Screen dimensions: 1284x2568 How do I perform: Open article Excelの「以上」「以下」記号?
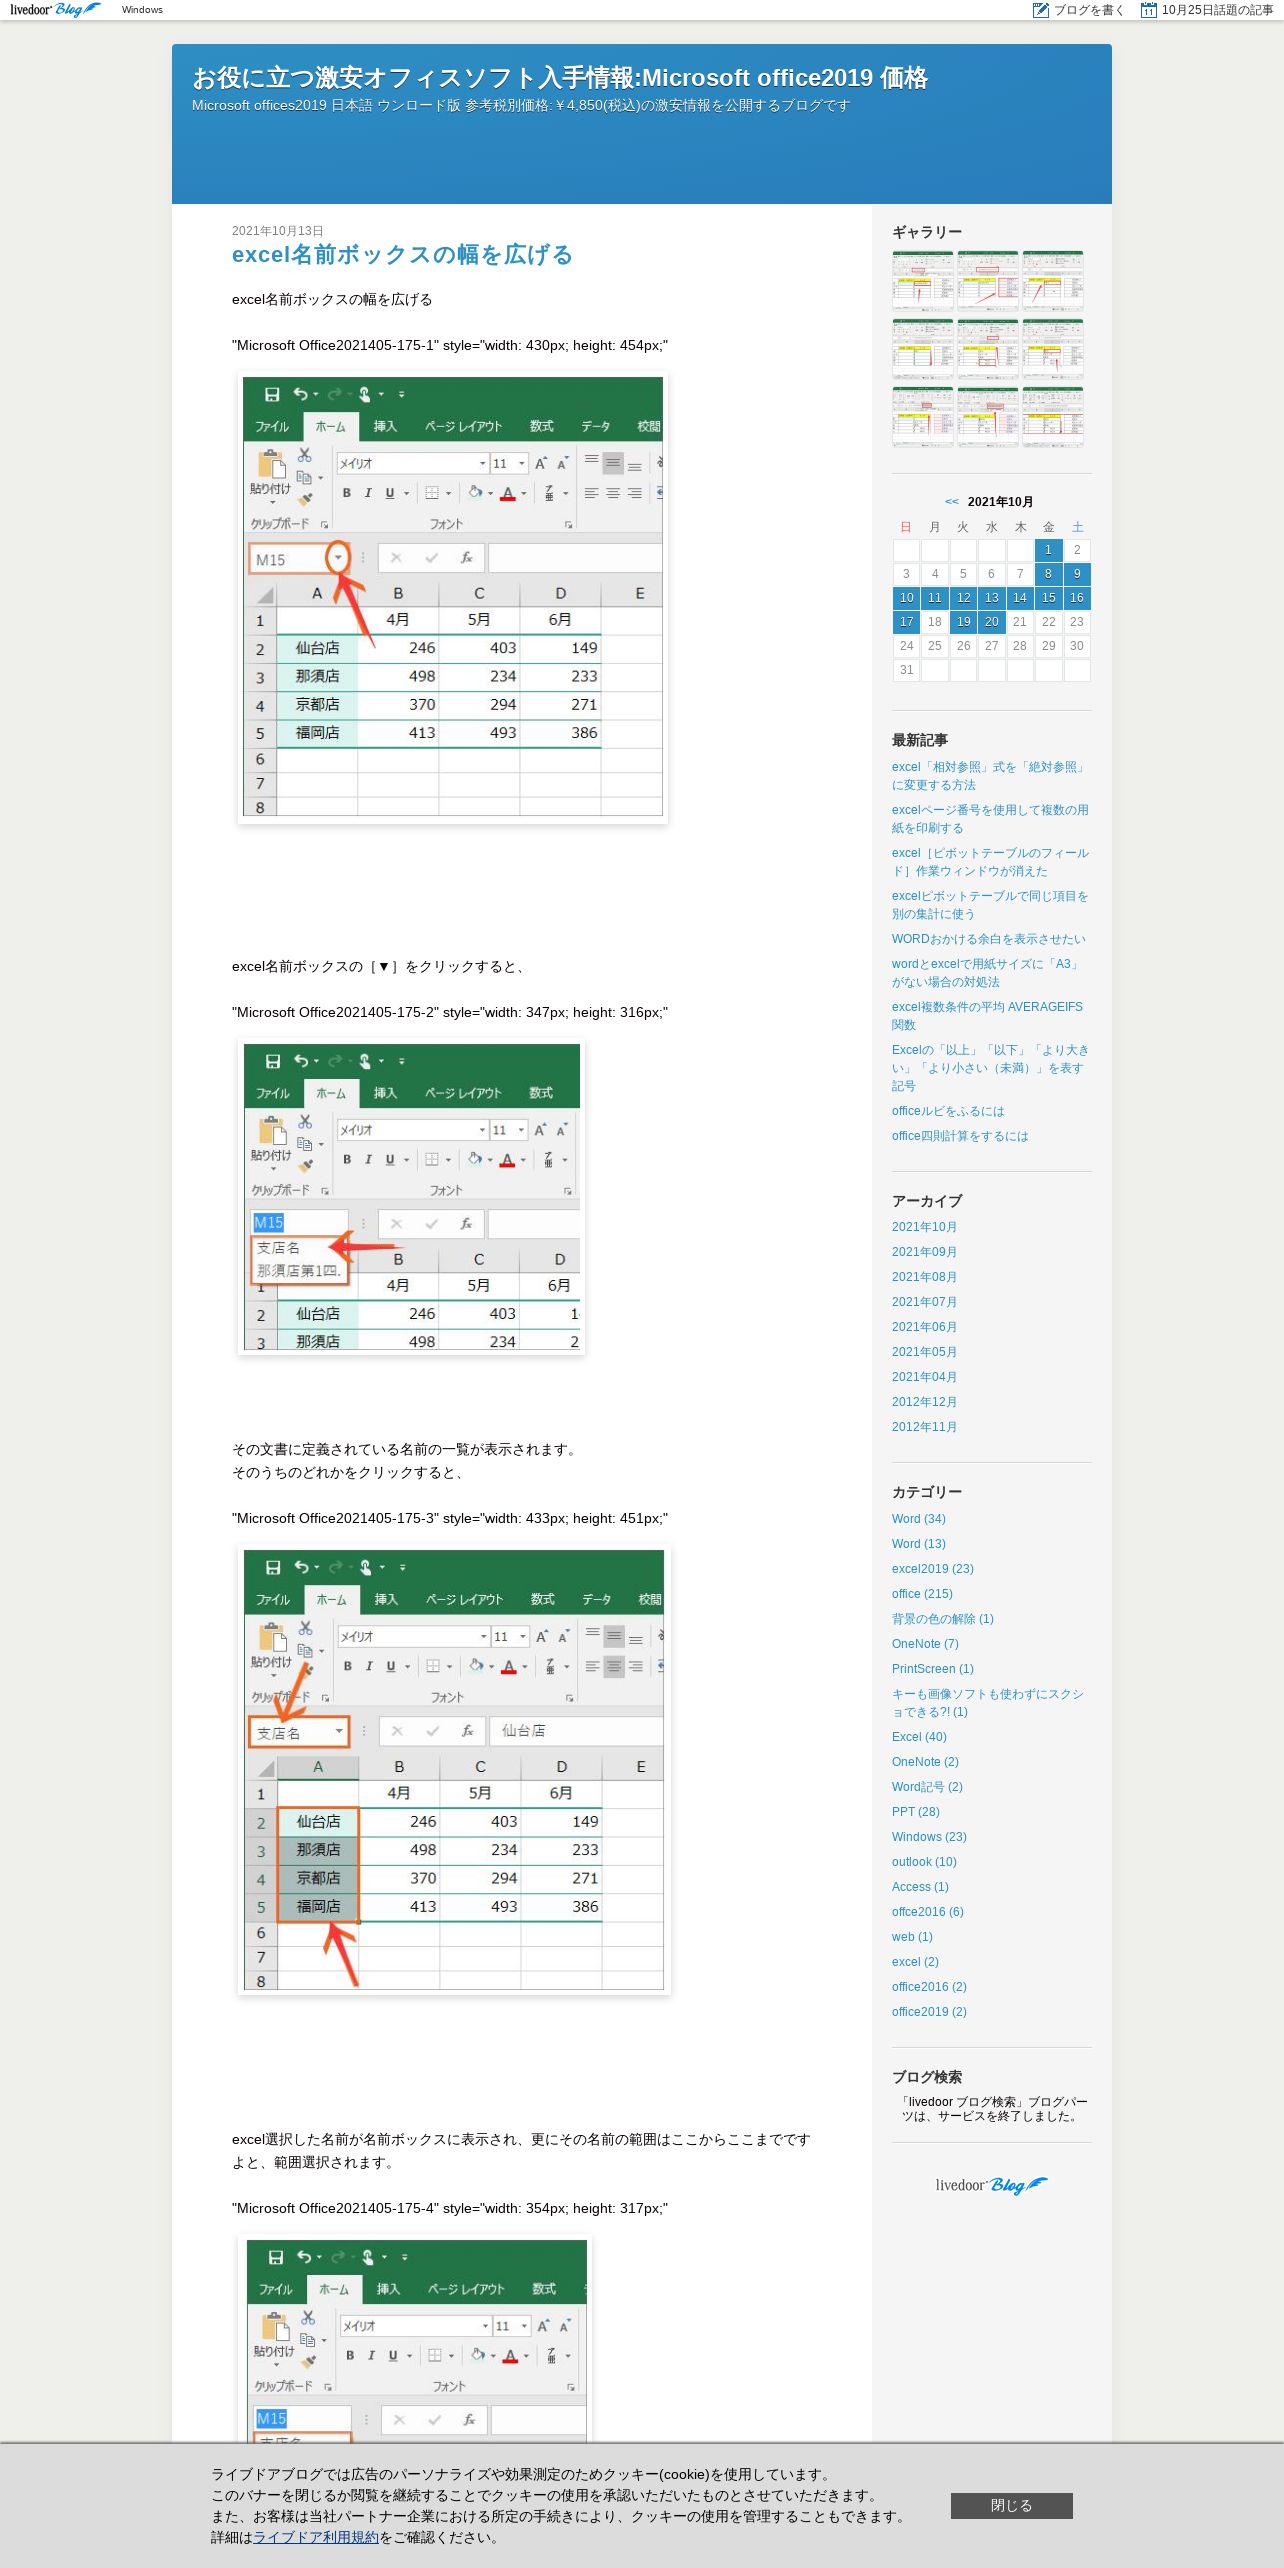click(990, 1068)
